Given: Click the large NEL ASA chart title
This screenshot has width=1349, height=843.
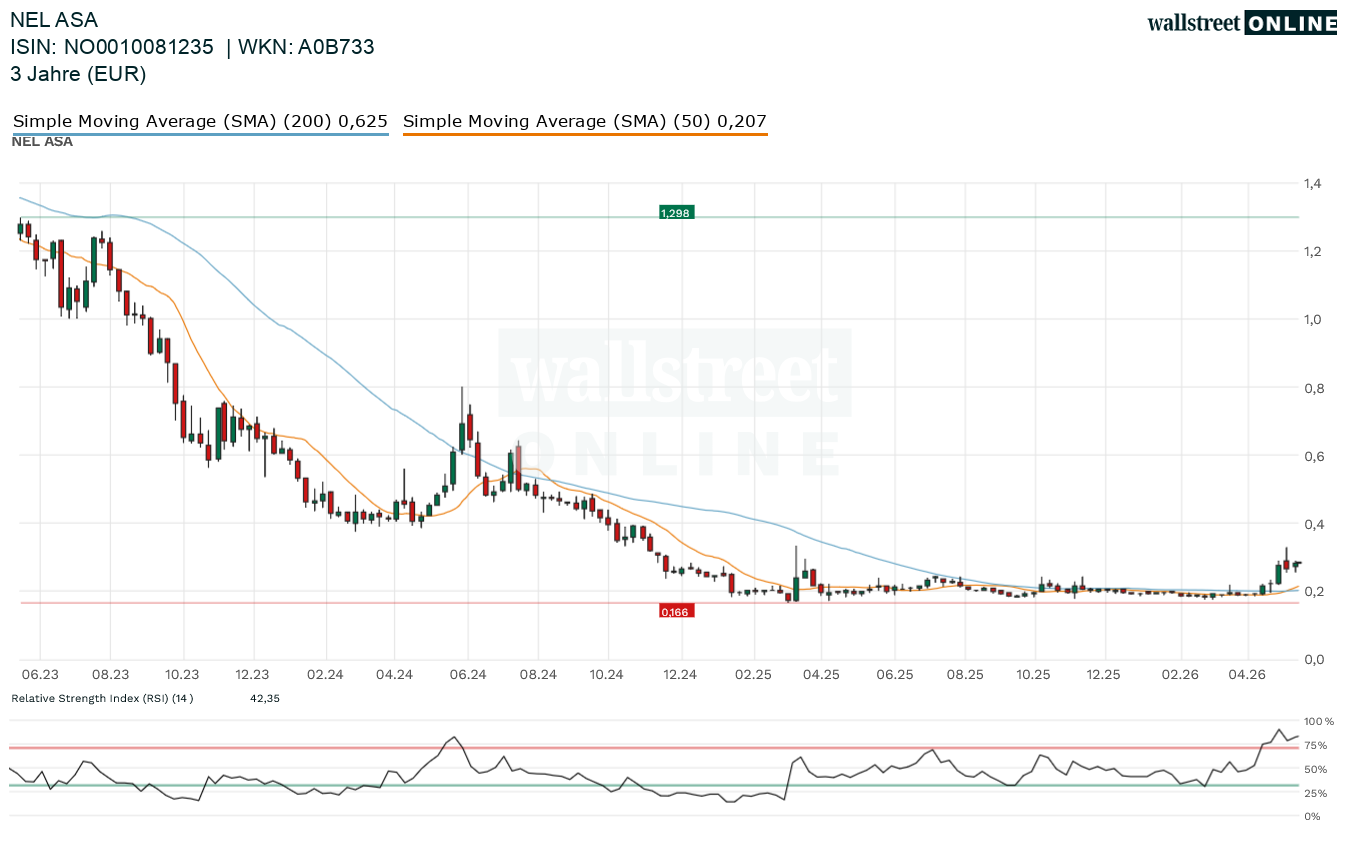Looking at the screenshot, I should click(54, 19).
